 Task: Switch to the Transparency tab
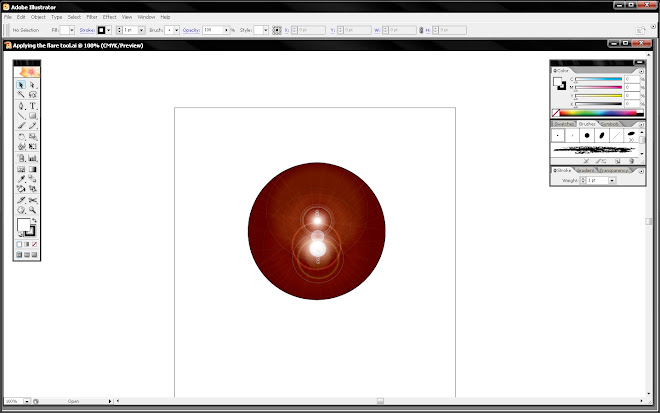pos(613,171)
